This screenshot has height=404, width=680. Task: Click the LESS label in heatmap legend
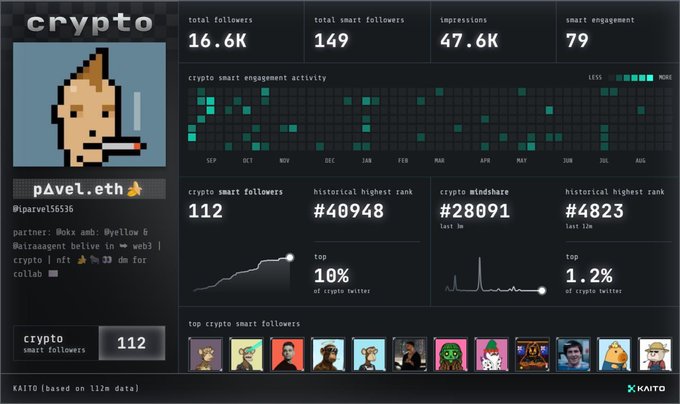[595, 78]
